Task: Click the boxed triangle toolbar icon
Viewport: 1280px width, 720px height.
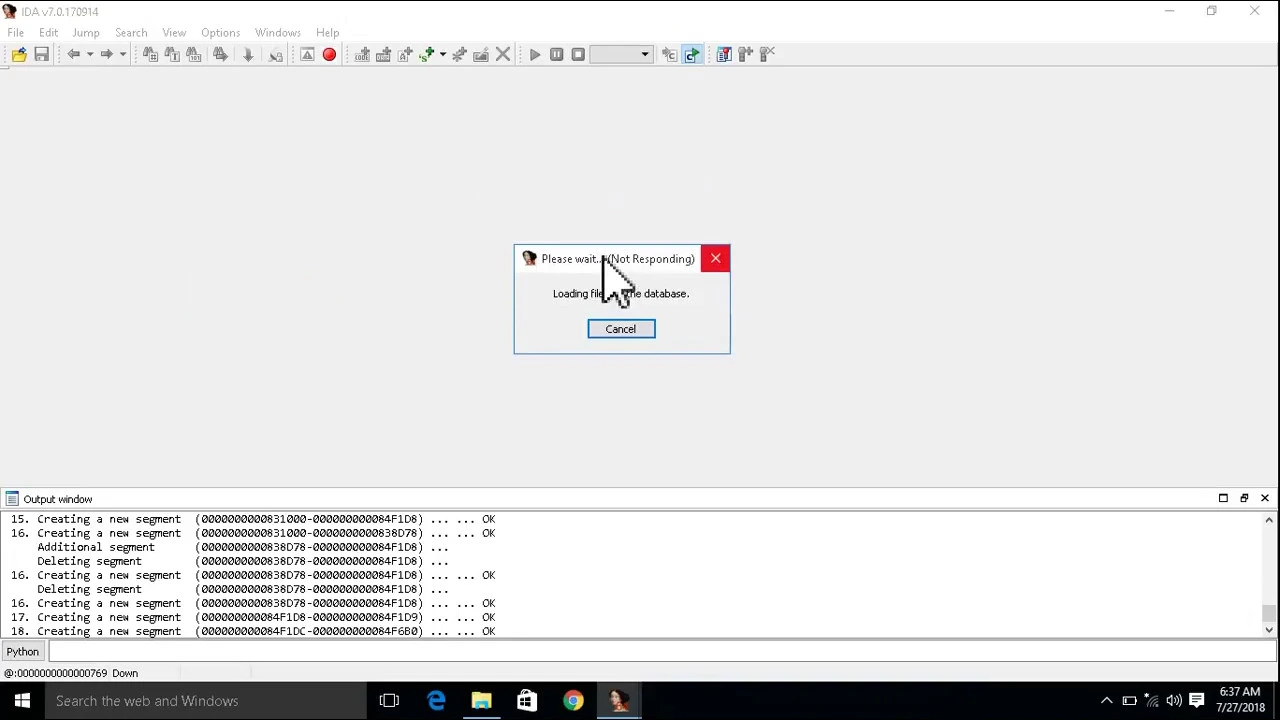Action: (x=307, y=55)
